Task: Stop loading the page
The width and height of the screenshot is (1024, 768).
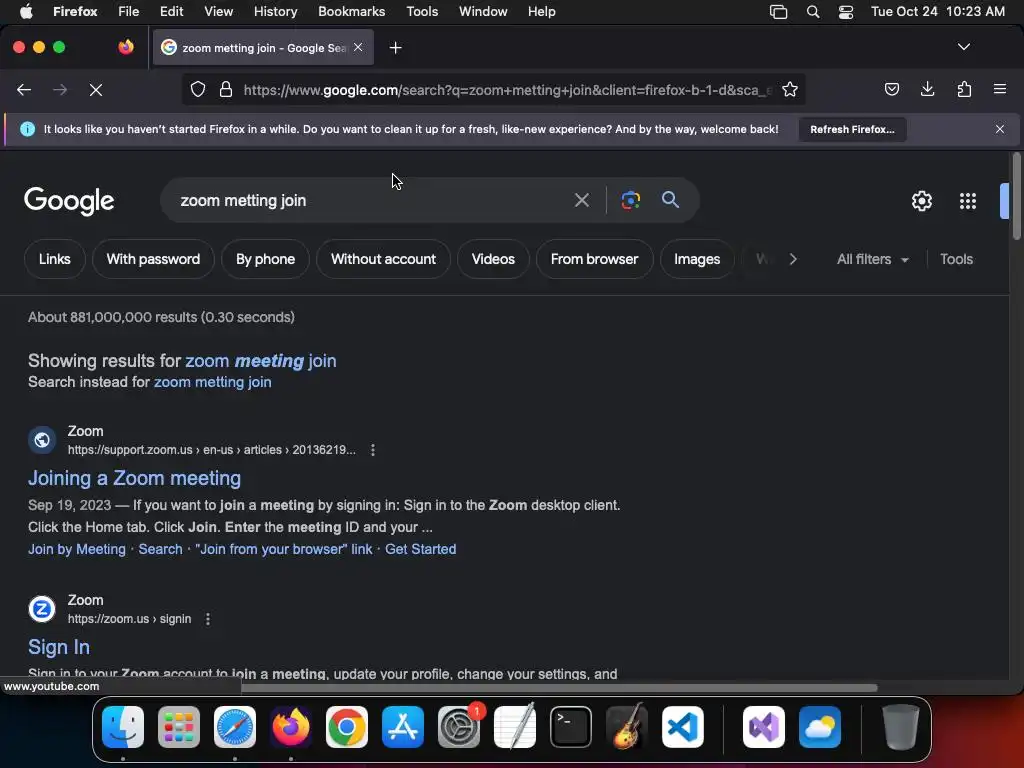Action: click(x=95, y=89)
